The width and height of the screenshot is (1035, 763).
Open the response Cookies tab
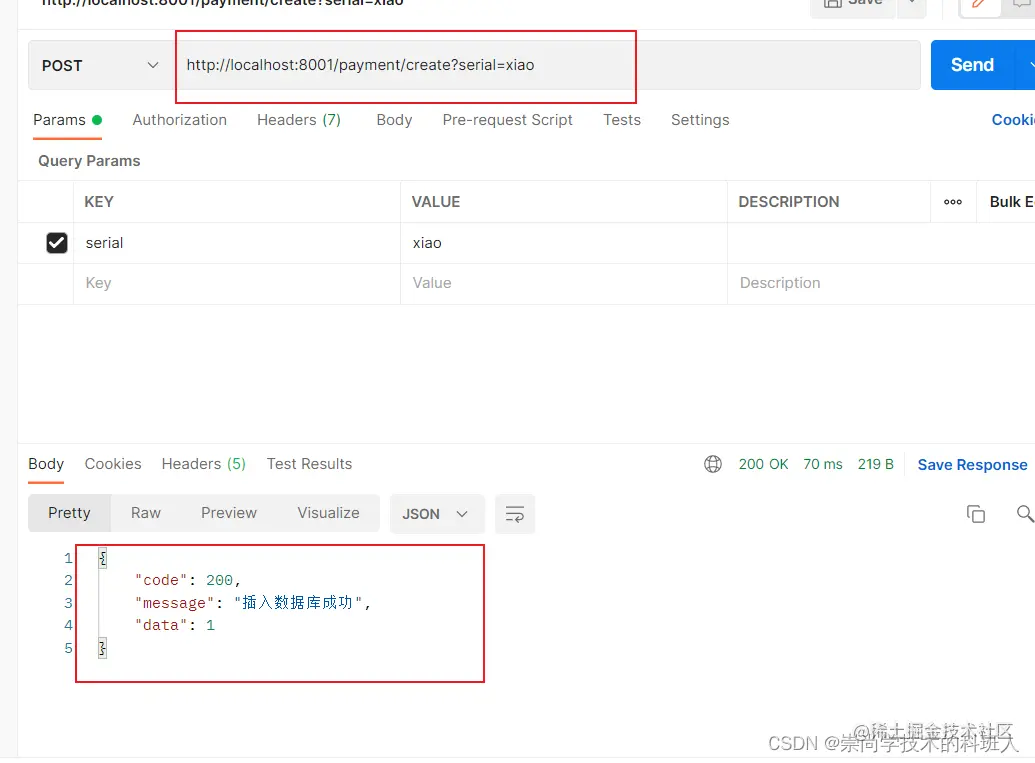point(113,464)
